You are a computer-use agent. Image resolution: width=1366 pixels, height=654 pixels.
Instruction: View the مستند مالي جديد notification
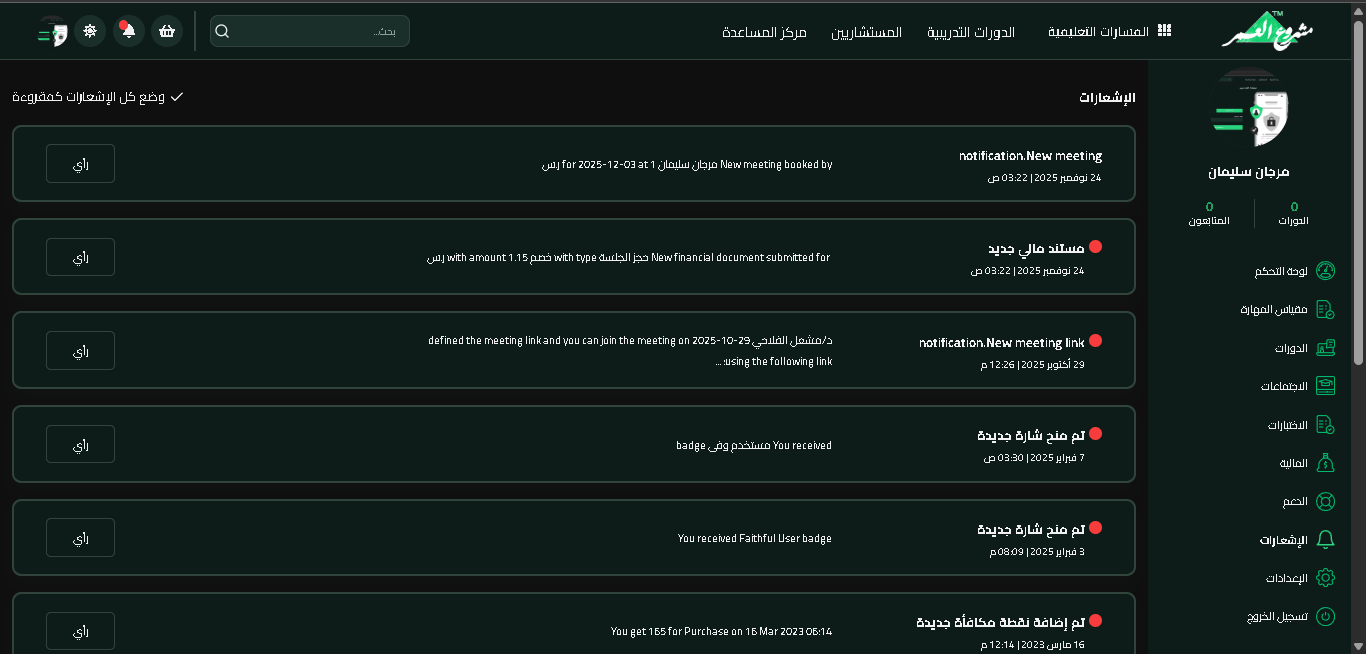pos(80,257)
